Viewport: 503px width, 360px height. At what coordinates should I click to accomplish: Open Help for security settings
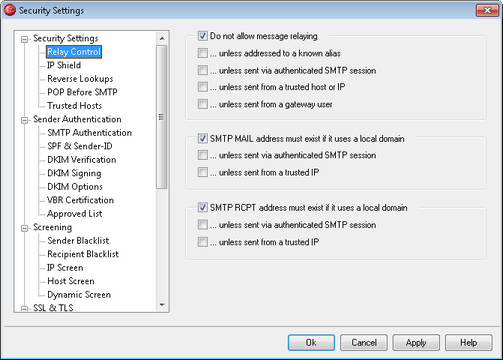[468, 343]
